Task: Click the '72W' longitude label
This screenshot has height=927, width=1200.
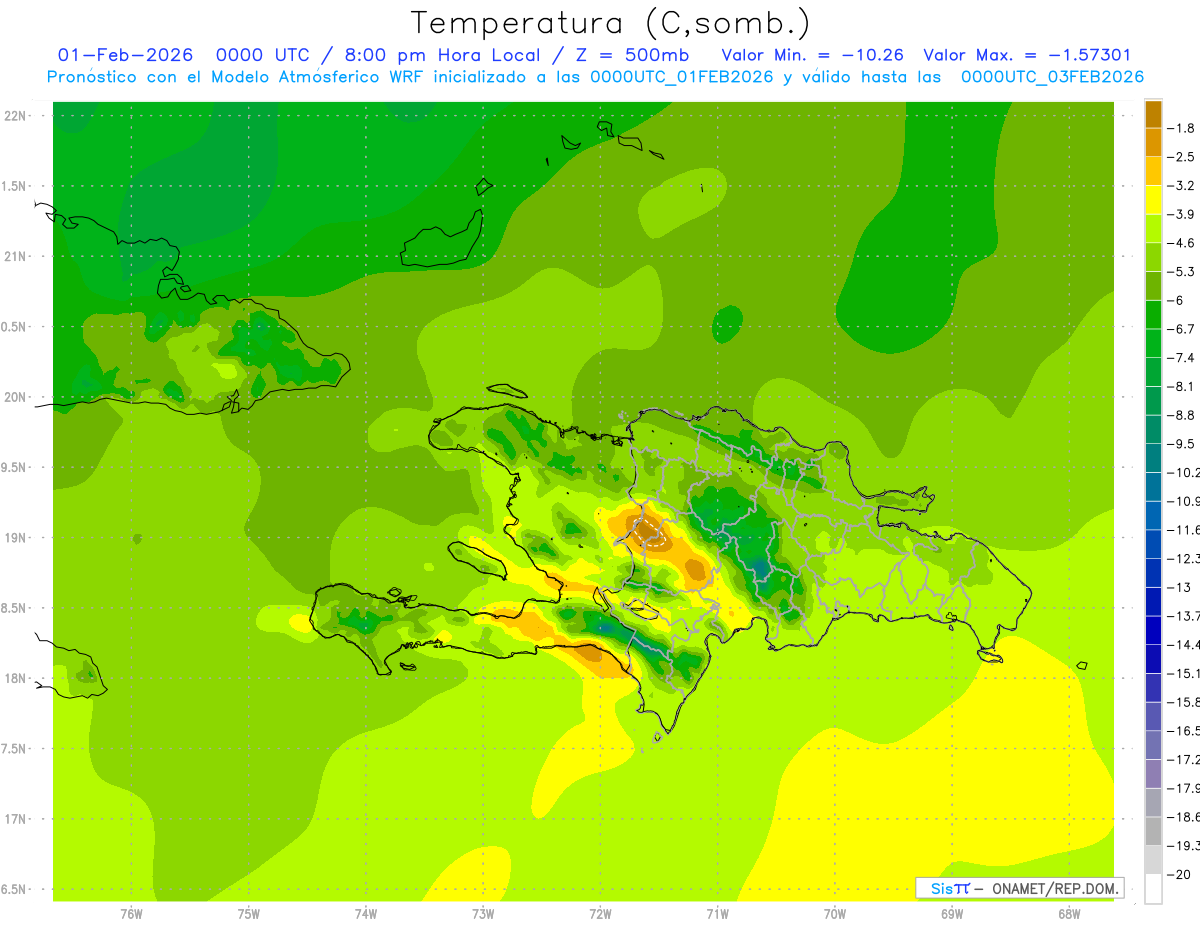Action: coord(600,914)
